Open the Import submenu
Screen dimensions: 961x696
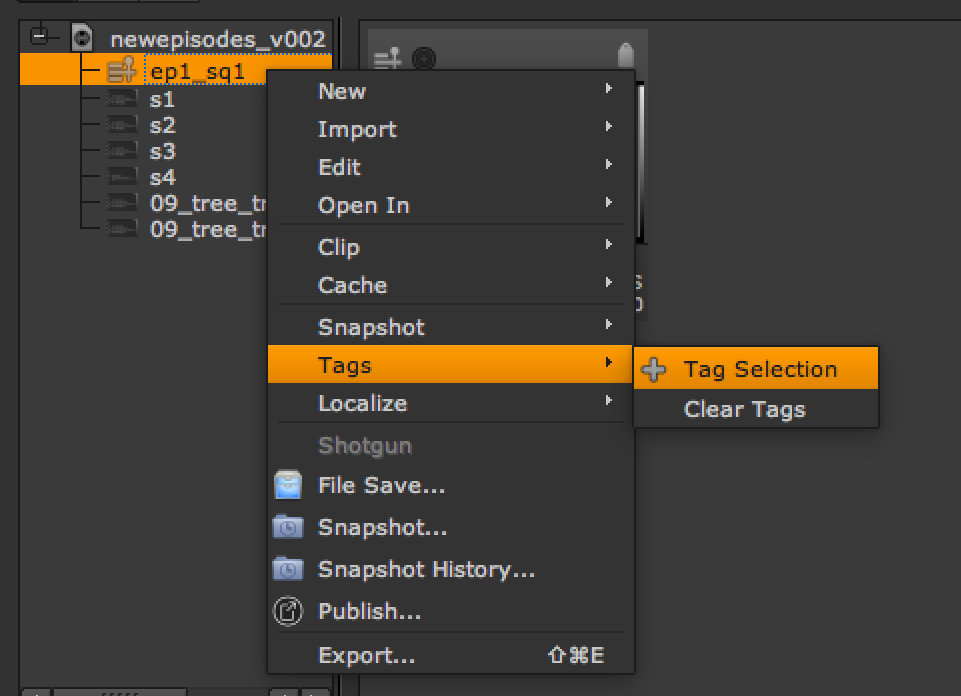tap(357, 129)
